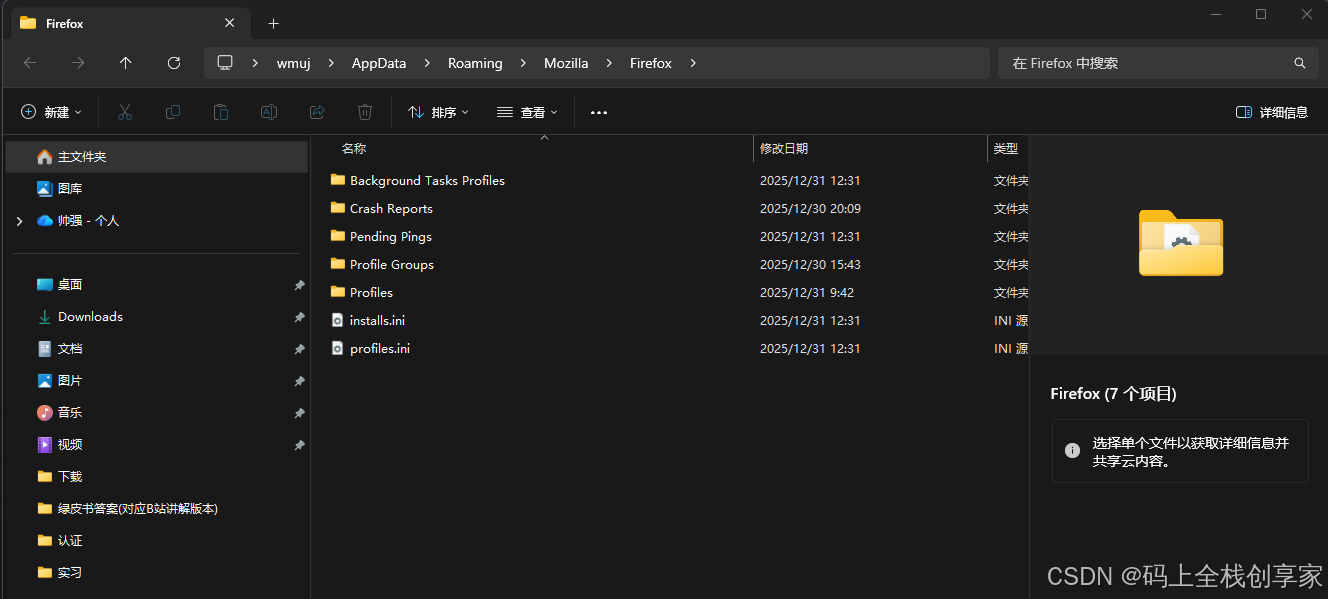Expand chevron after Mozilla in address bar

tap(609, 63)
